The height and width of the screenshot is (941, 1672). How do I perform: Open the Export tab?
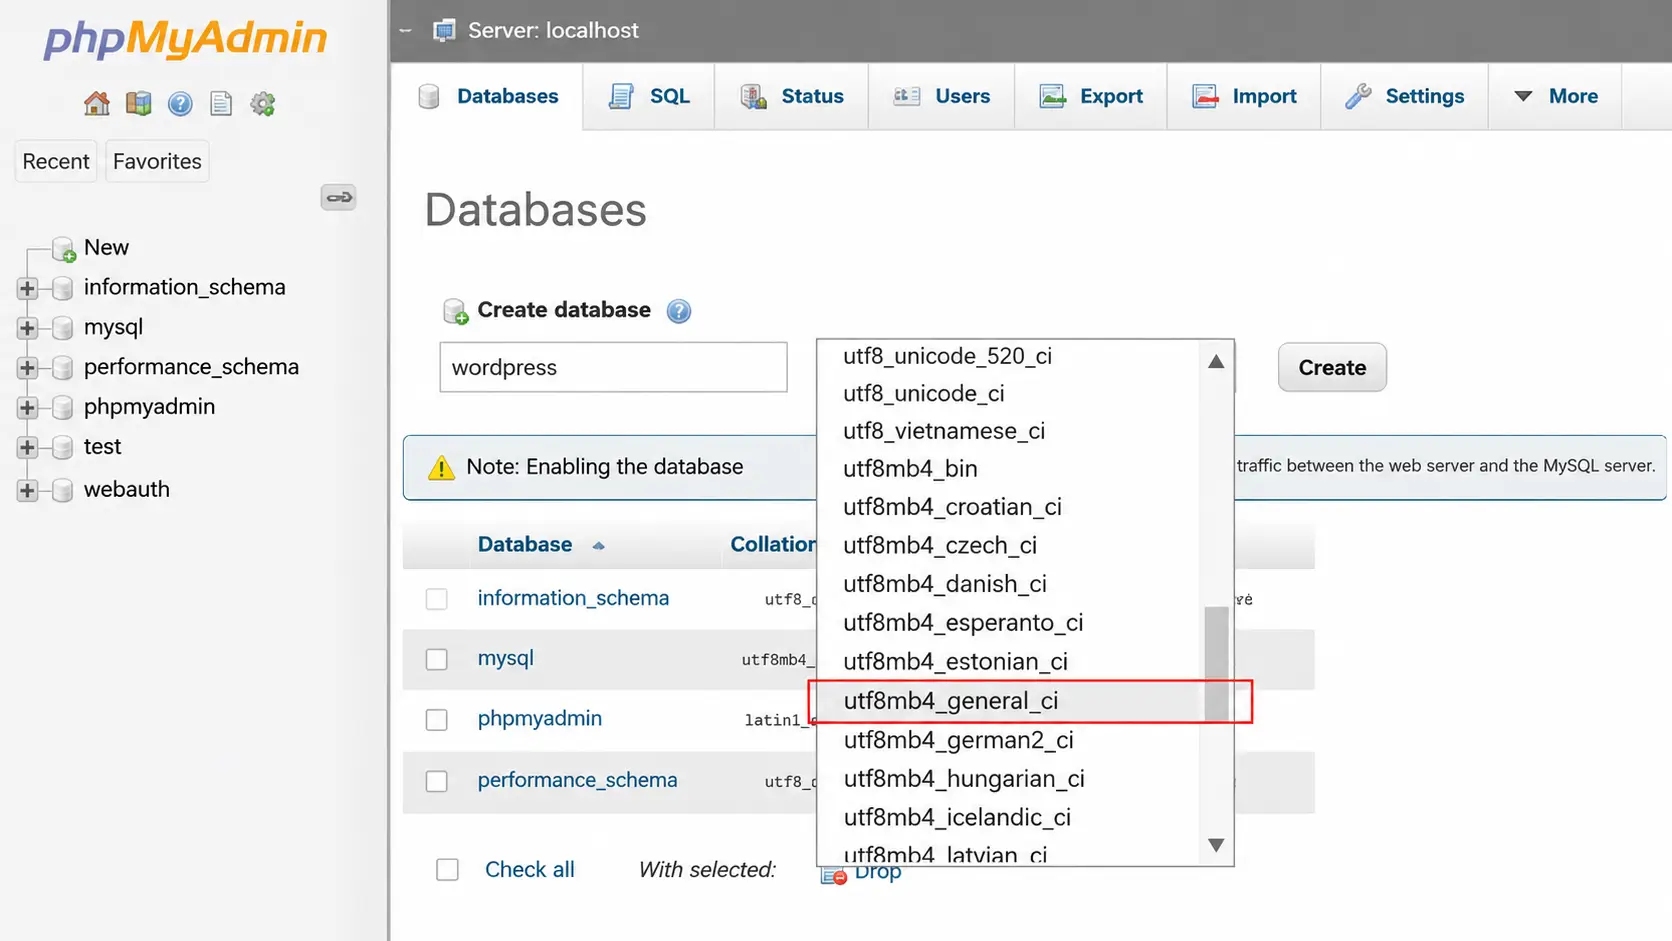point(1091,96)
